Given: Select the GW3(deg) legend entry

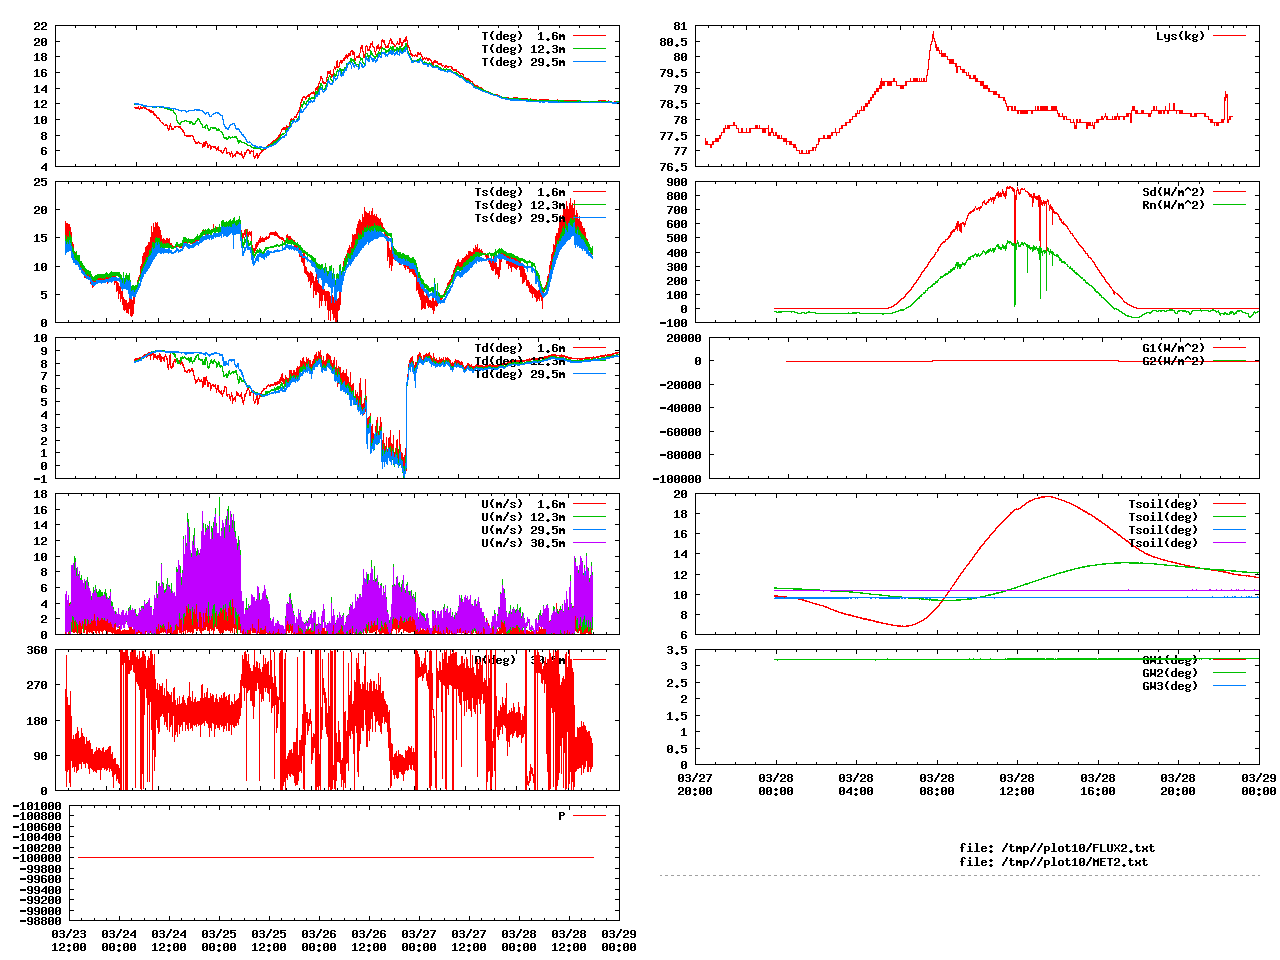Looking at the screenshot, I should coord(1169,686).
